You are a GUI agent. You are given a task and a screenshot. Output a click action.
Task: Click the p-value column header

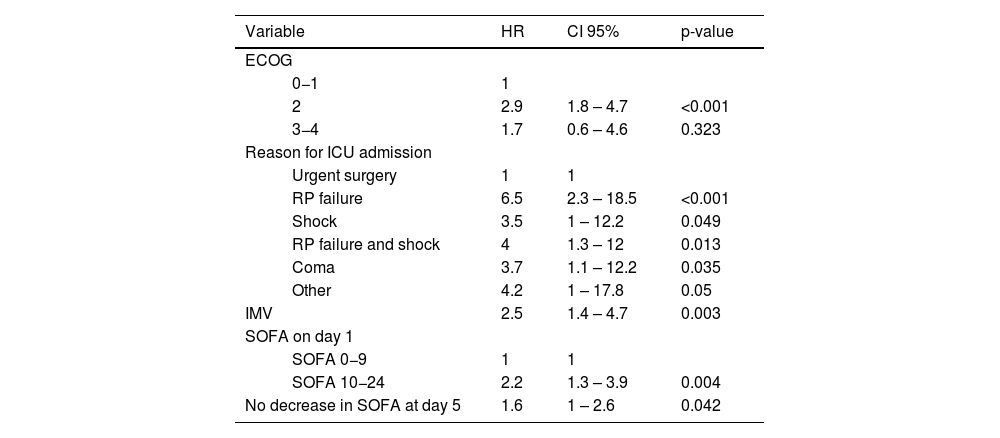(x=706, y=32)
